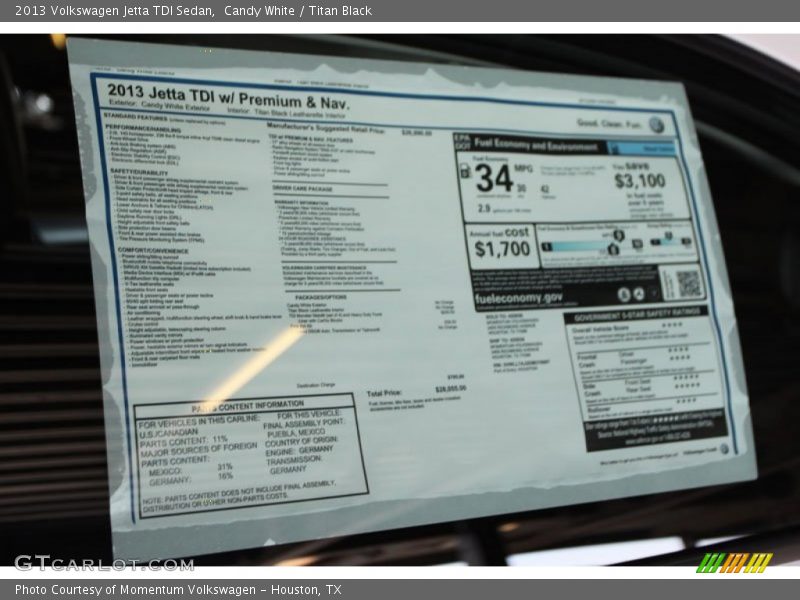Viewport: 800px width, 600px height.
Task: Click the 'PUEBLA, MEXICO' assembly point text
Action: tap(296, 433)
